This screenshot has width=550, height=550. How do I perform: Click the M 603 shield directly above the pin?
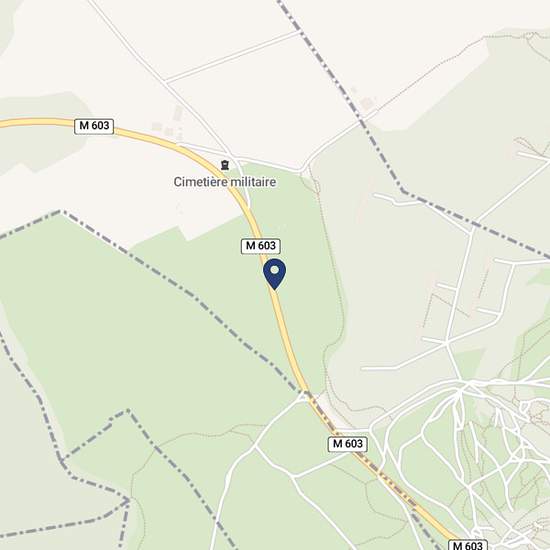(x=261, y=246)
